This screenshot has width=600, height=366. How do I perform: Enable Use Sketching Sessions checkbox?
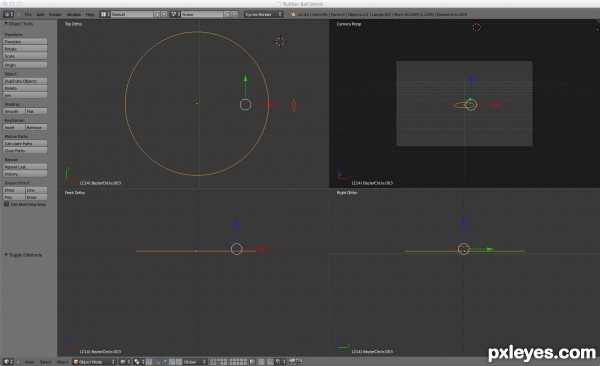click(7, 204)
